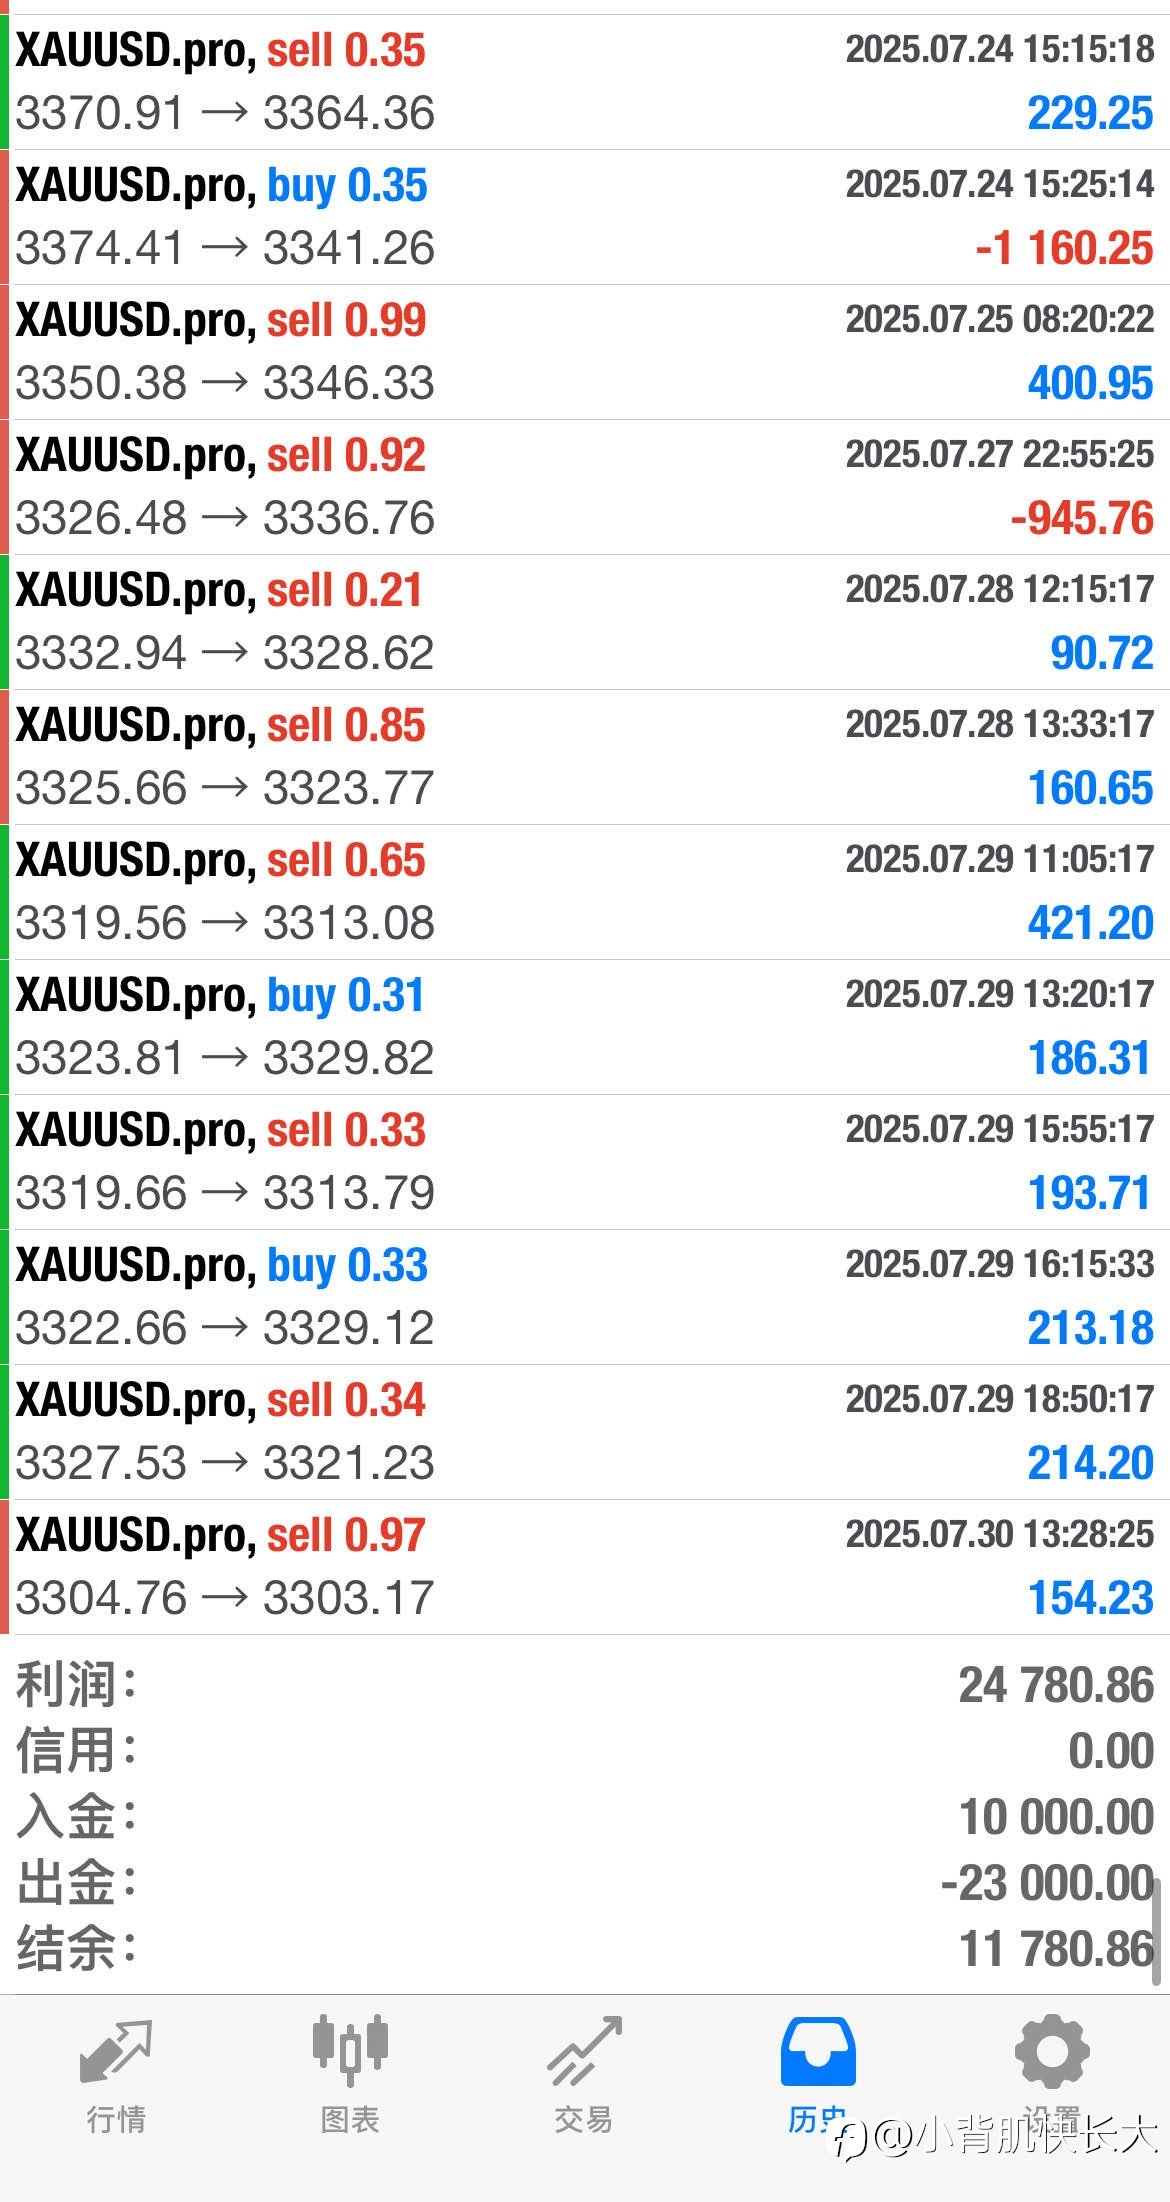Open trade buy 0.31 at 3323.81
This screenshot has width=1170, height=2202.
coord(585,1027)
